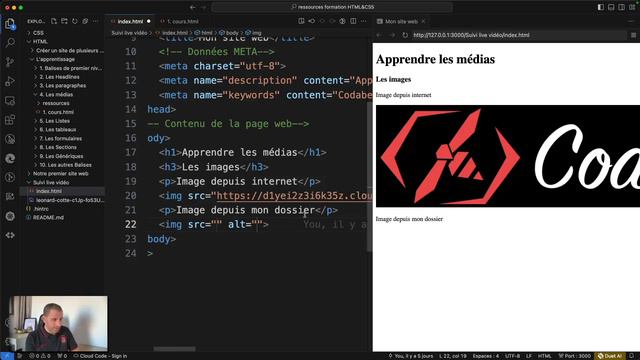Open the Extensions view

tap(10, 120)
